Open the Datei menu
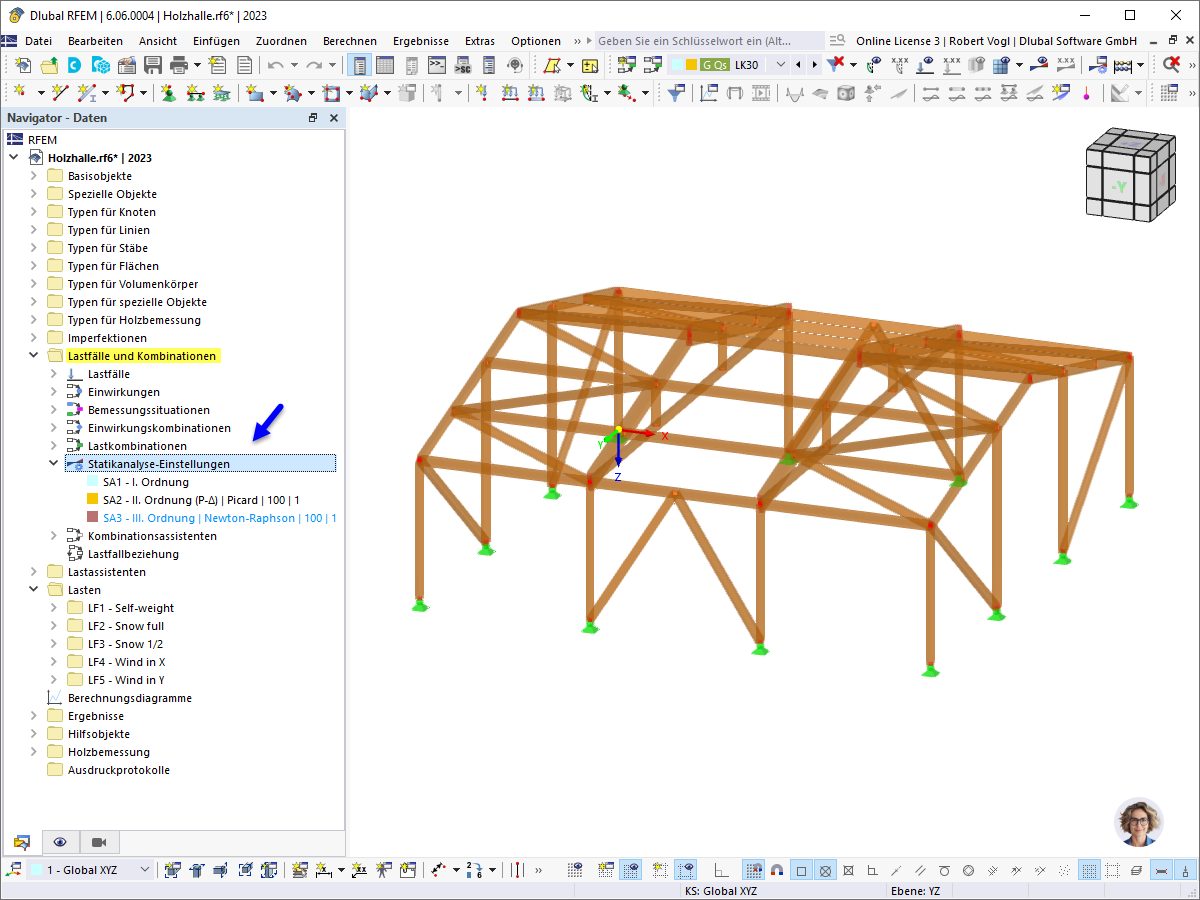1200x900 pixels. click(x=38, y=41)
